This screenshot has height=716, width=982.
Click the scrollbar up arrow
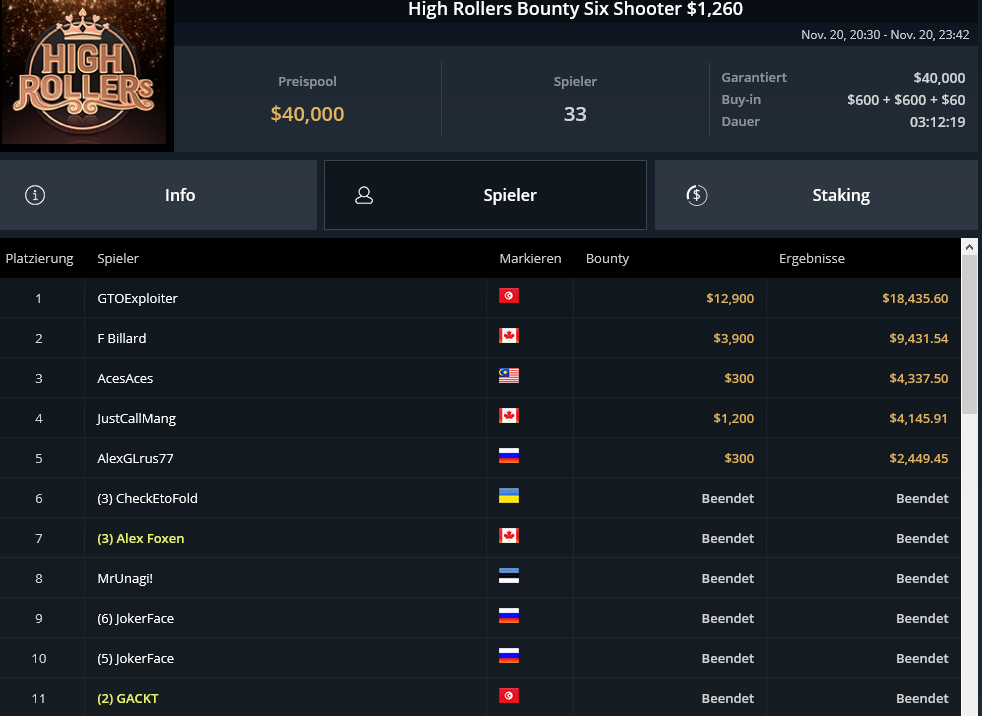coord(969,247)
